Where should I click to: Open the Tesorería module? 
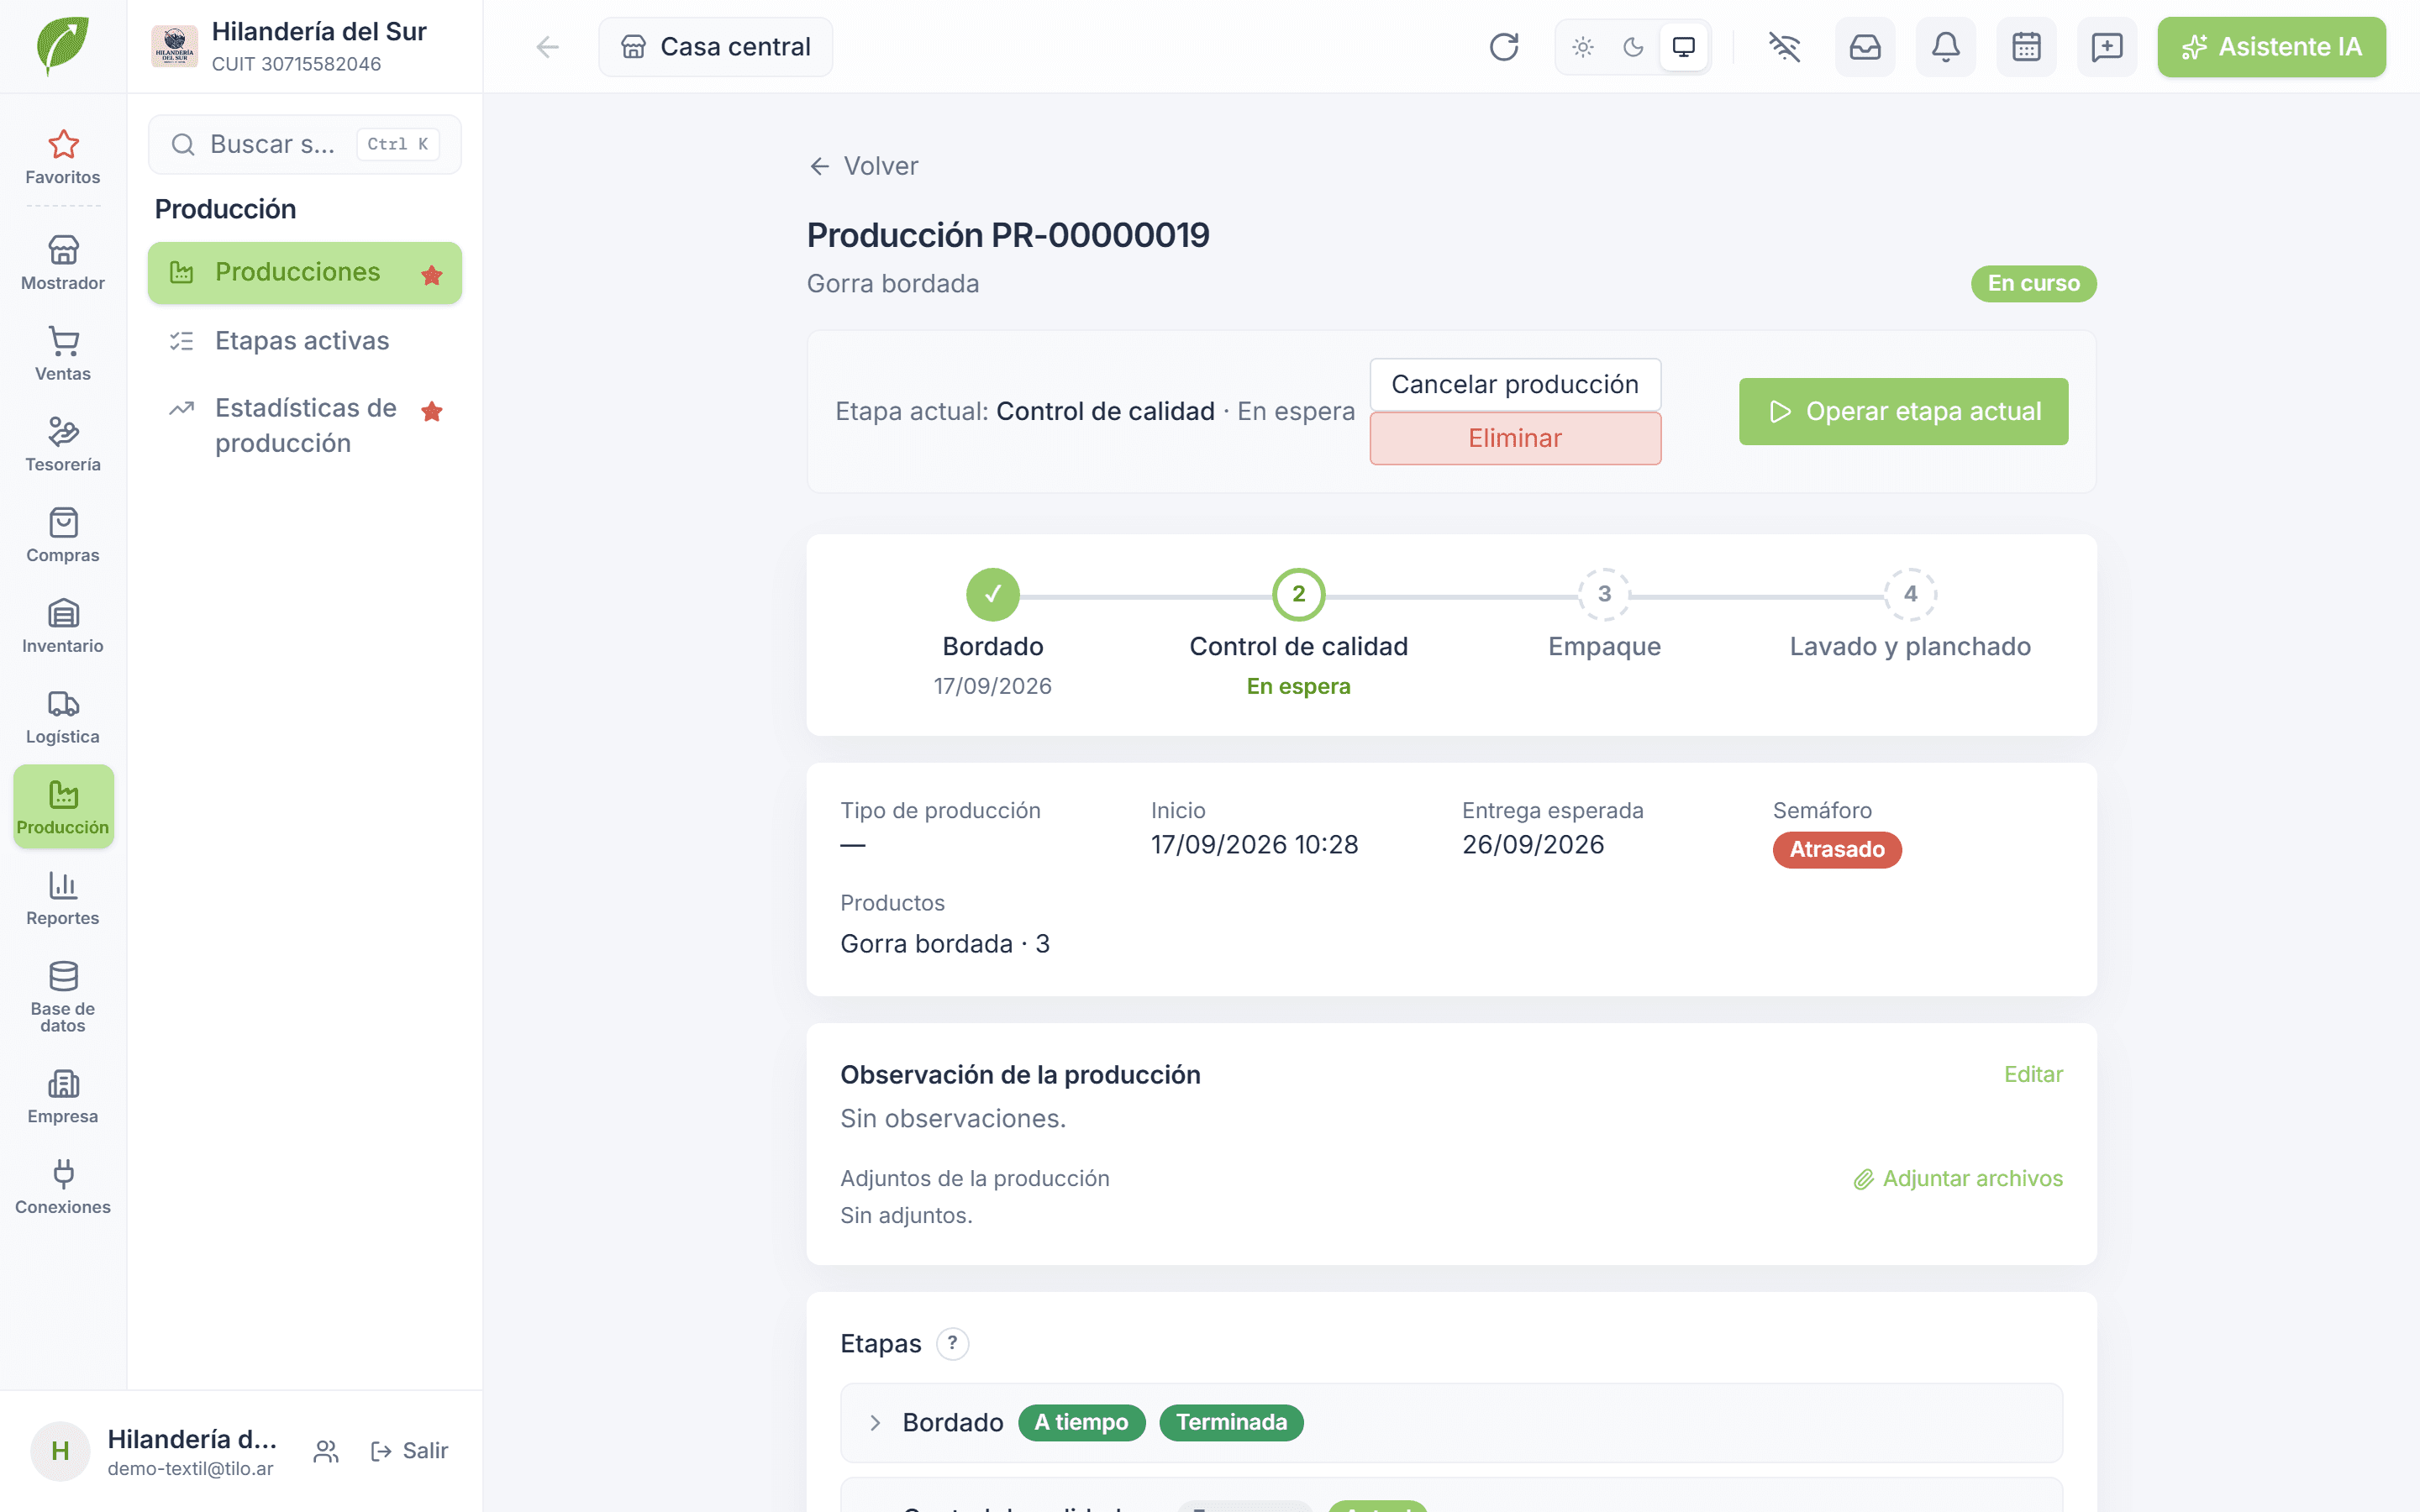tap(63, 445)
